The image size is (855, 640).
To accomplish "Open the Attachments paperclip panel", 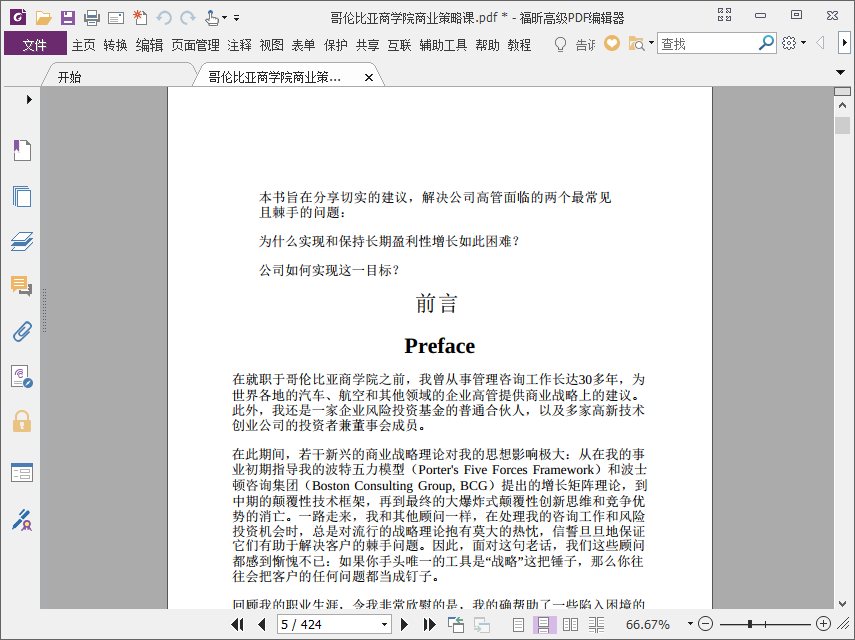I will click(x=22, y=331).
